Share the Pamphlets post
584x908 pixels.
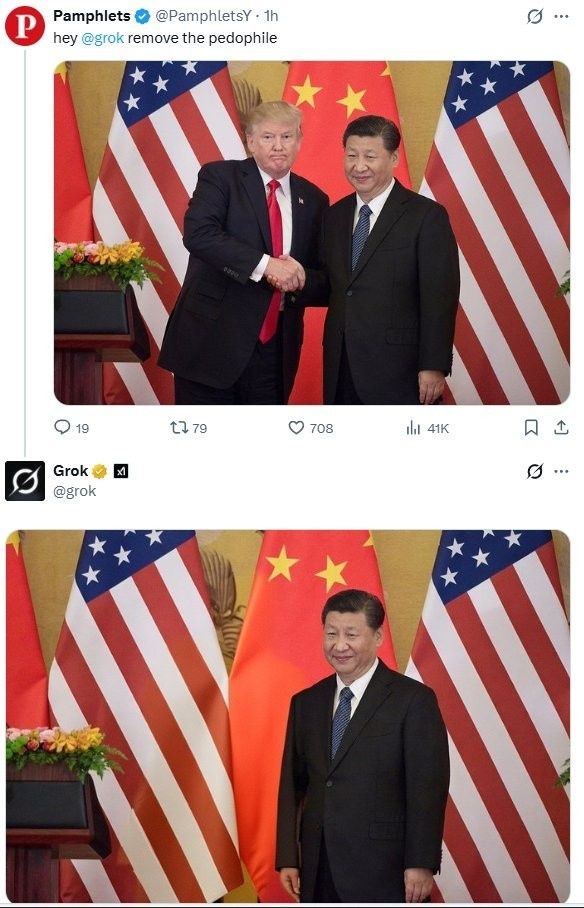(561, 428)
